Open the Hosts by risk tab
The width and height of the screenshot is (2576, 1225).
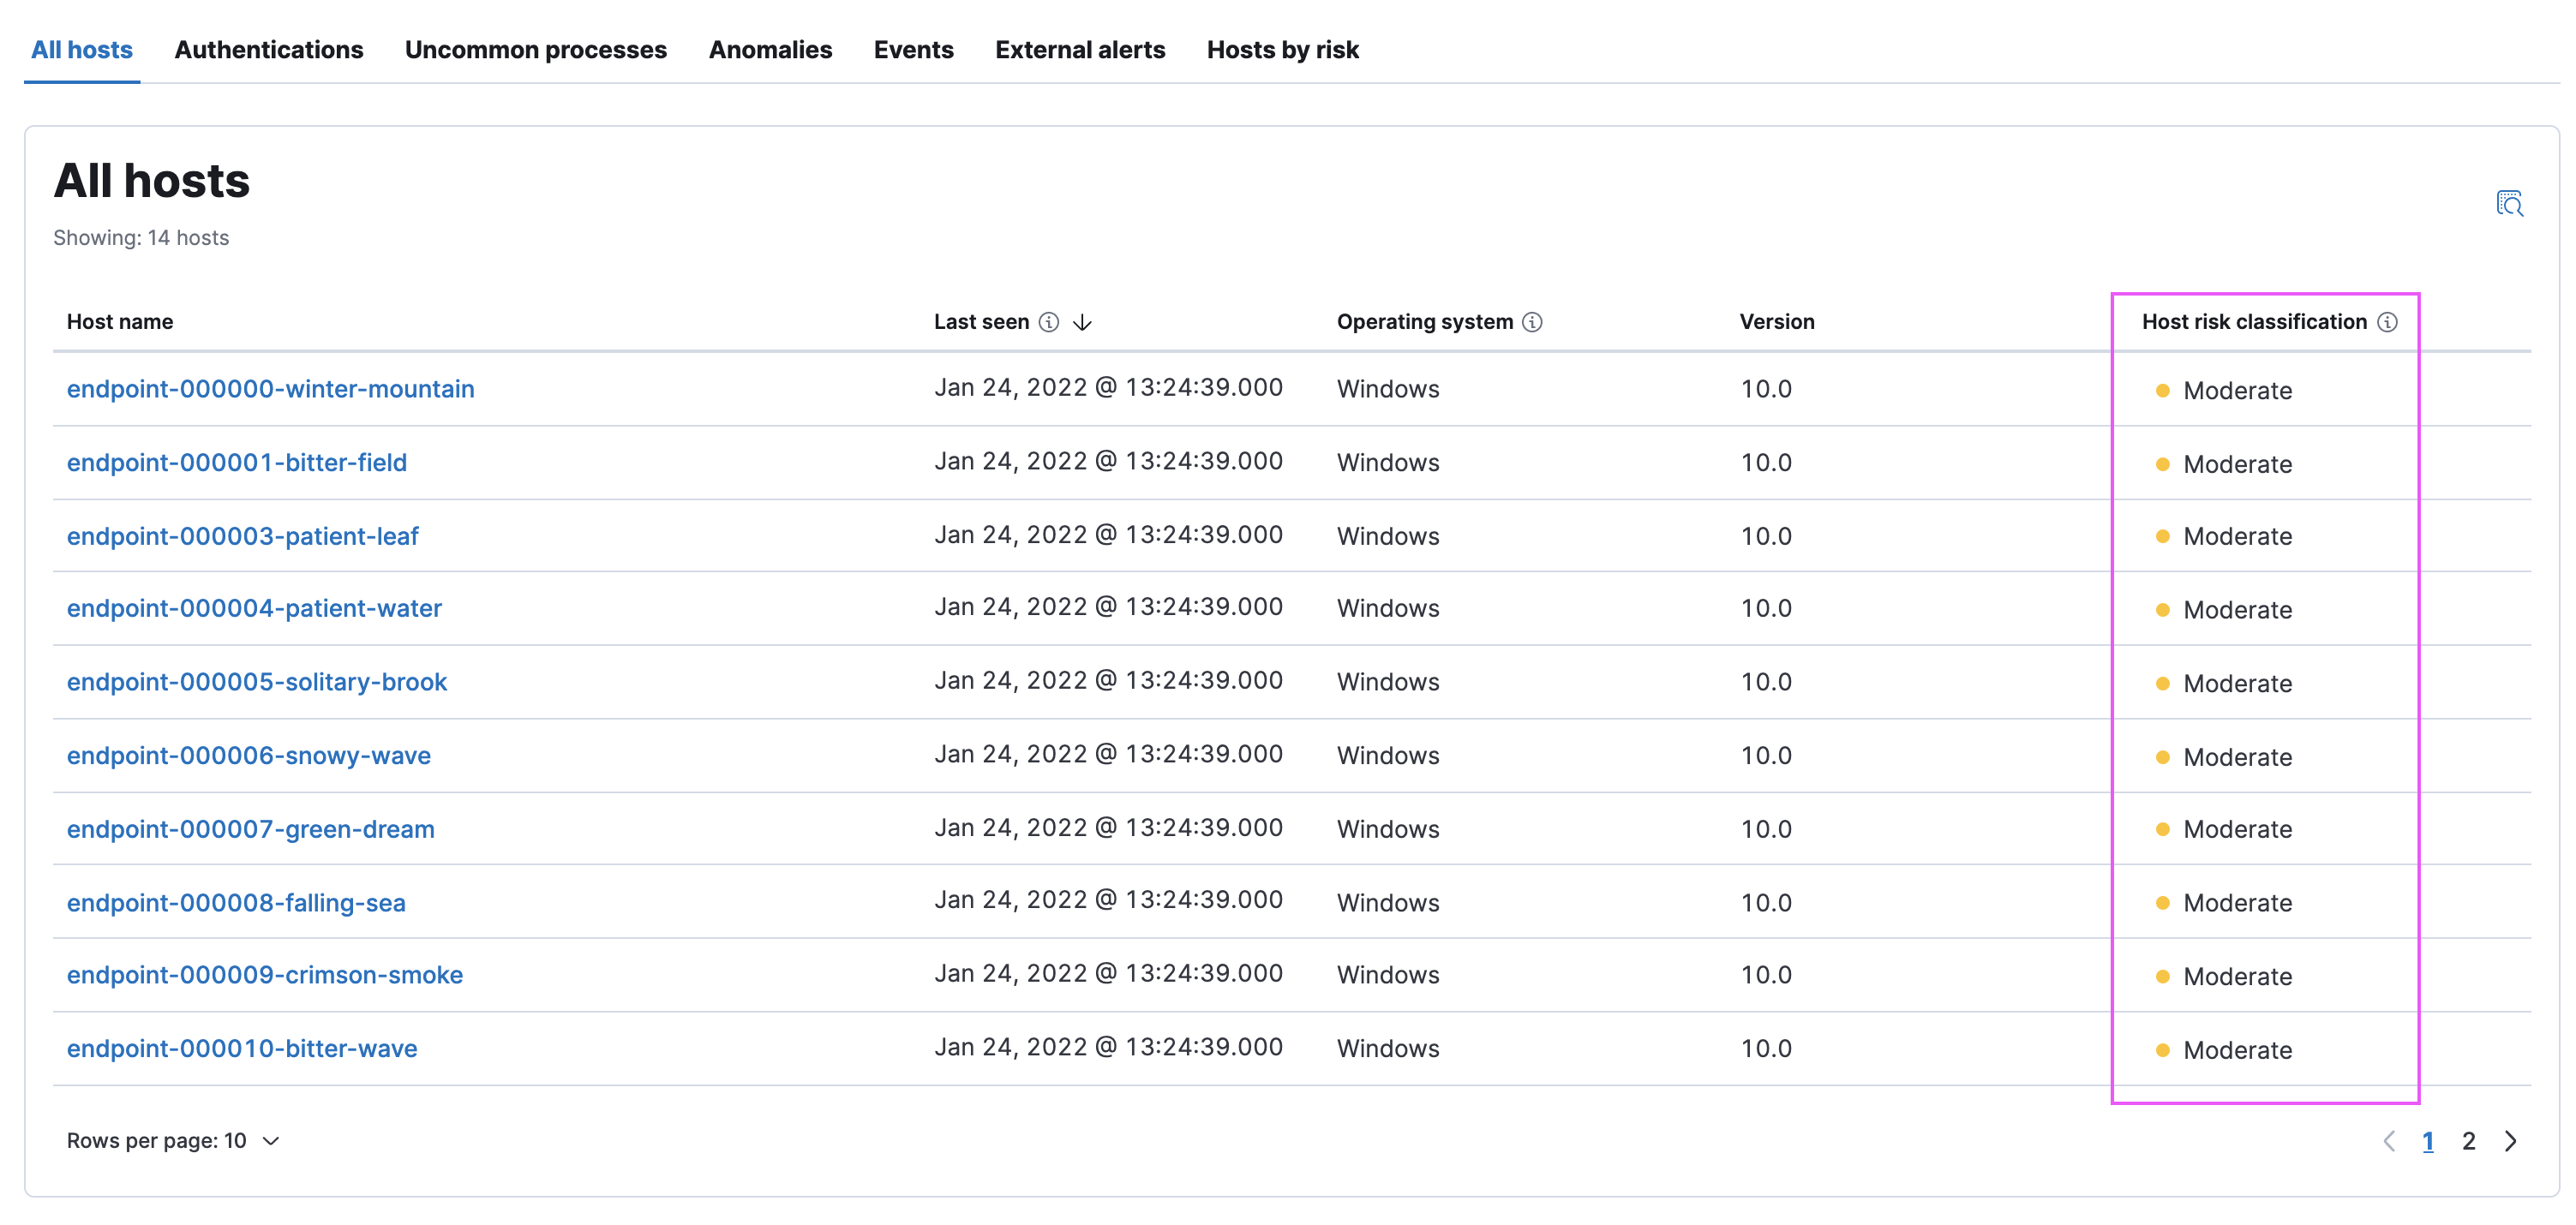pos(1283,49)
